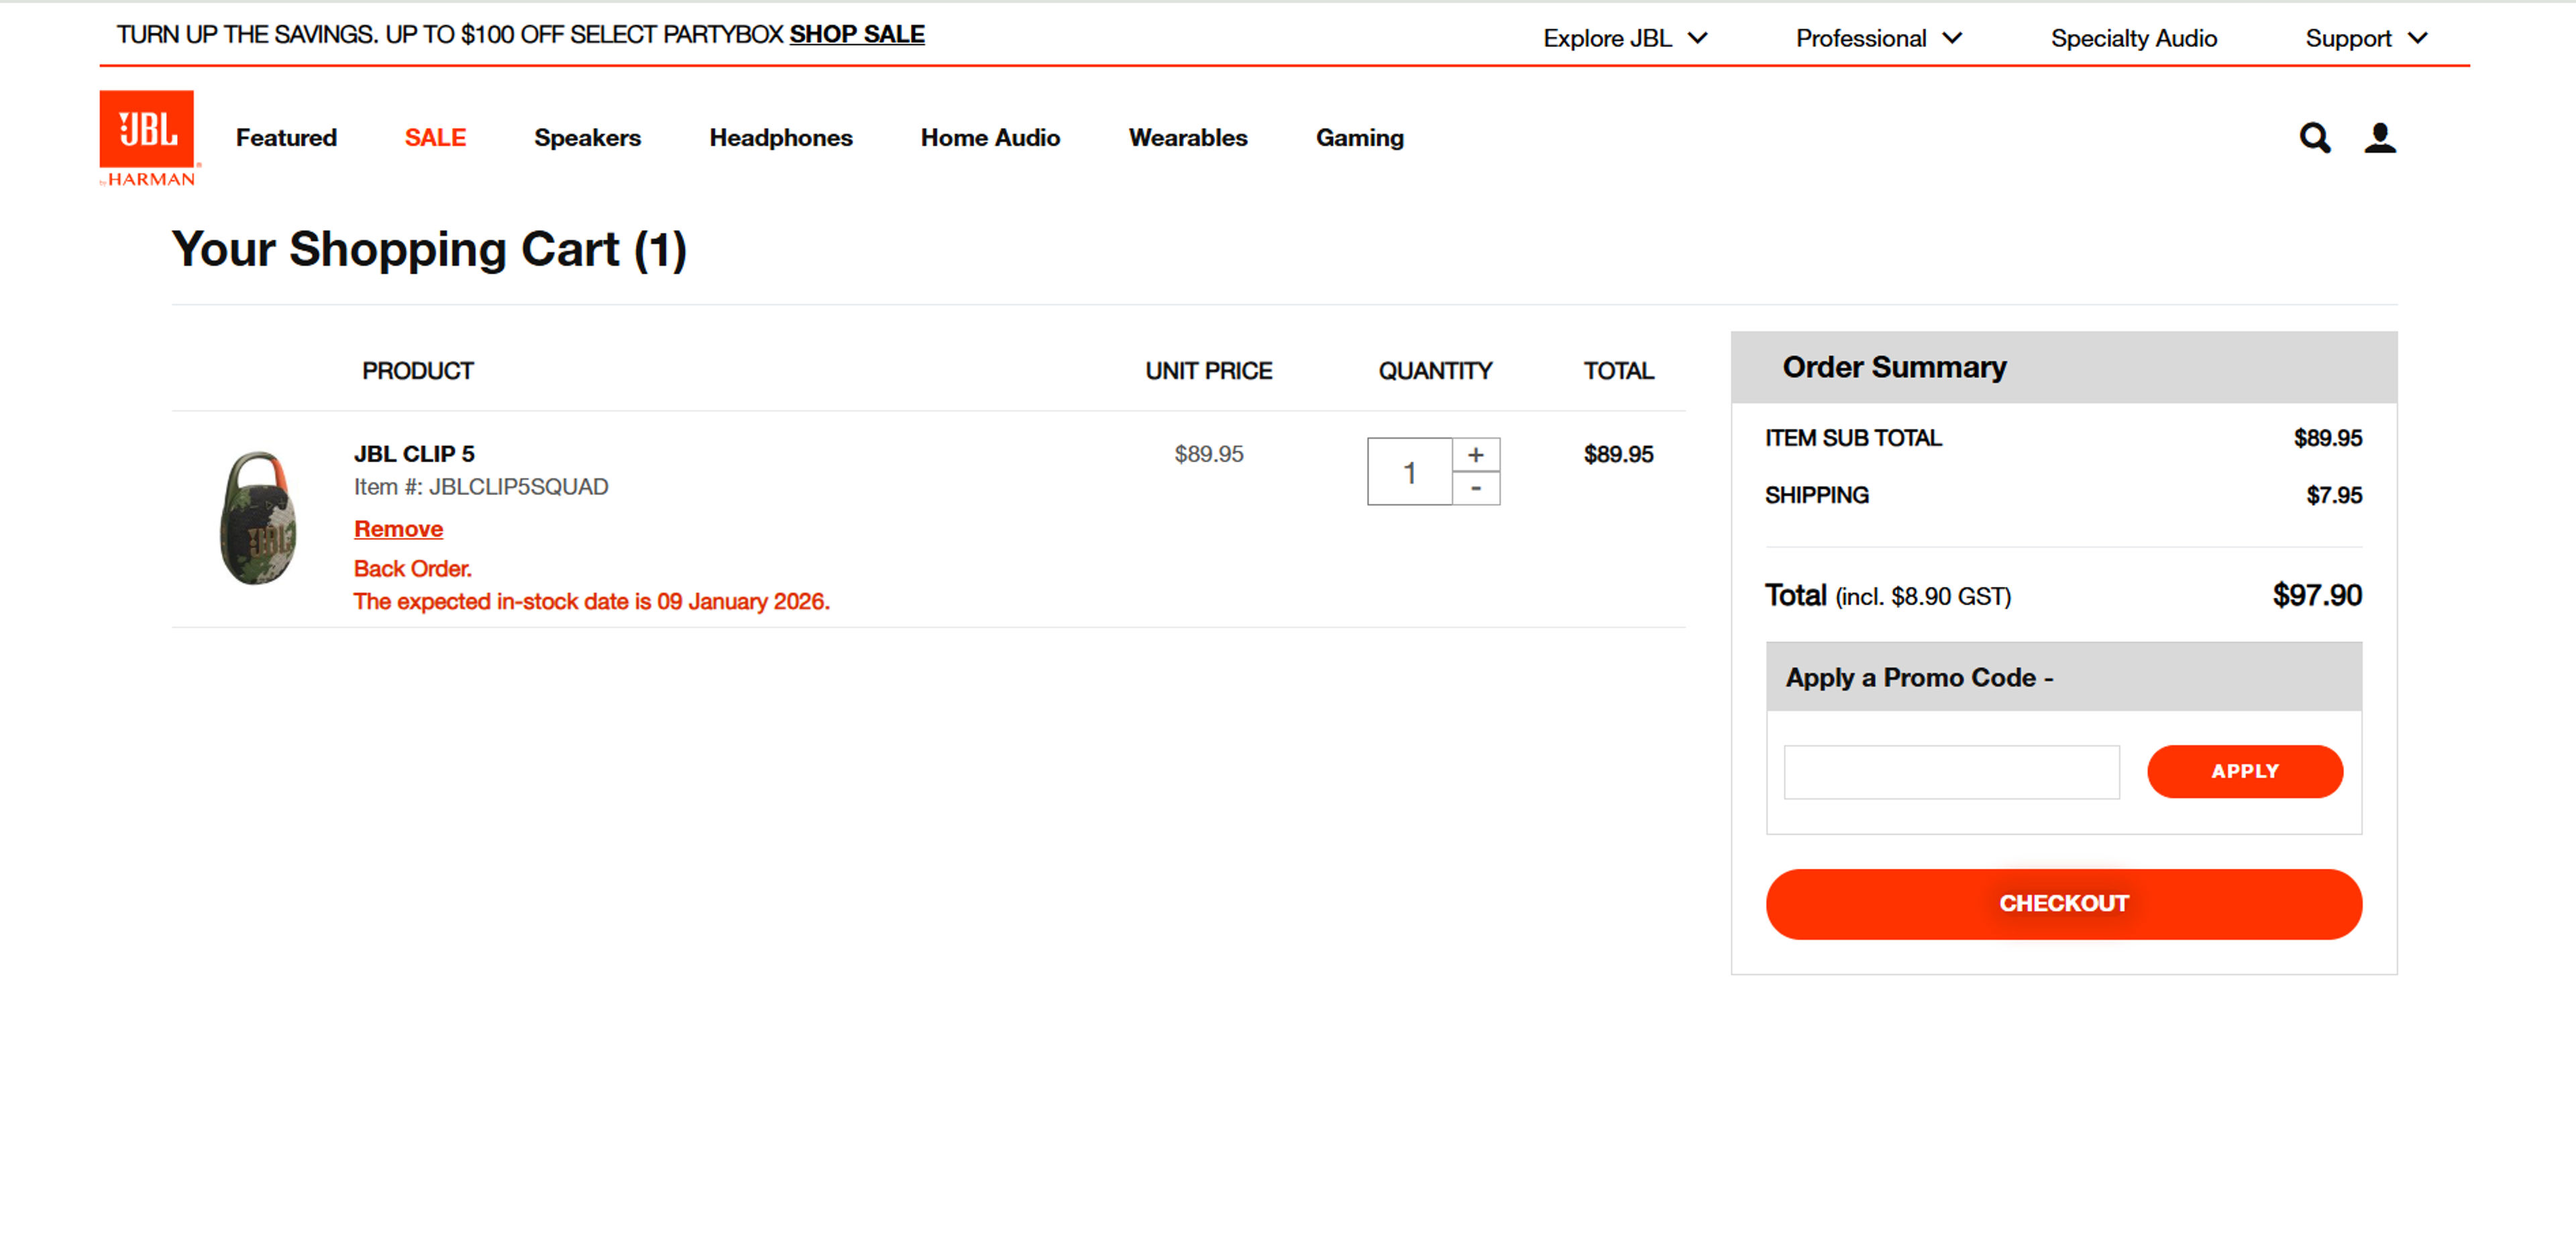Click the (incl. $8.90 GST) note
Screen dimensions: 2576x1235
[1922, 597]
